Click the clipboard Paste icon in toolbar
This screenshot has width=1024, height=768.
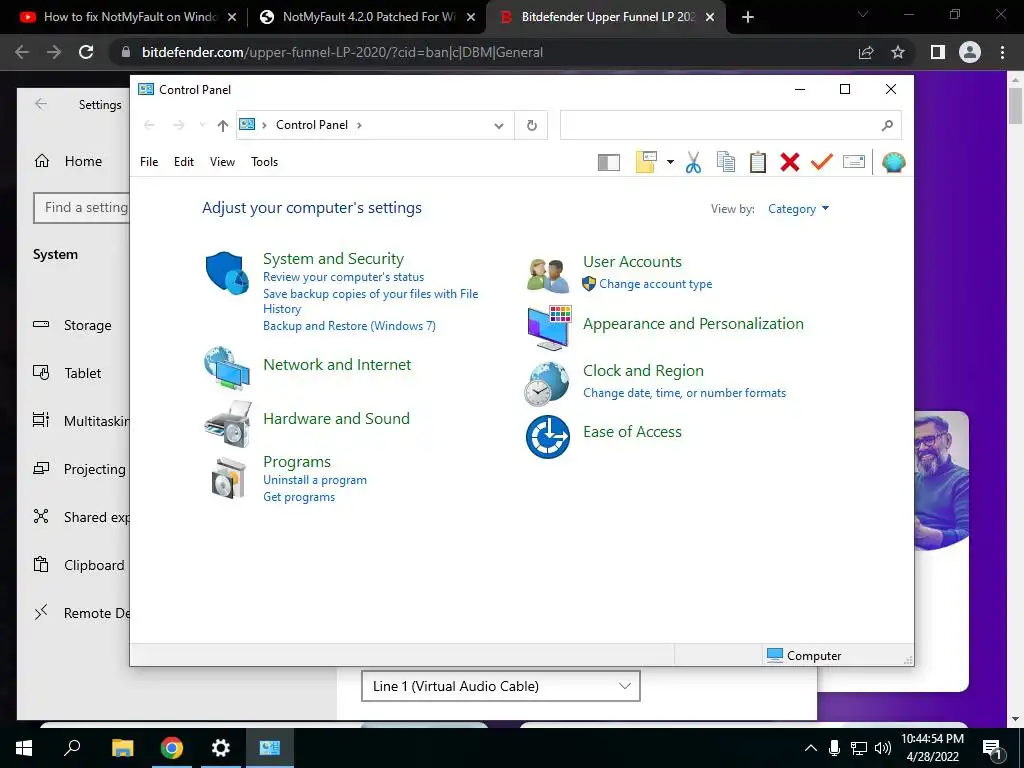click(x=758, y=162)
